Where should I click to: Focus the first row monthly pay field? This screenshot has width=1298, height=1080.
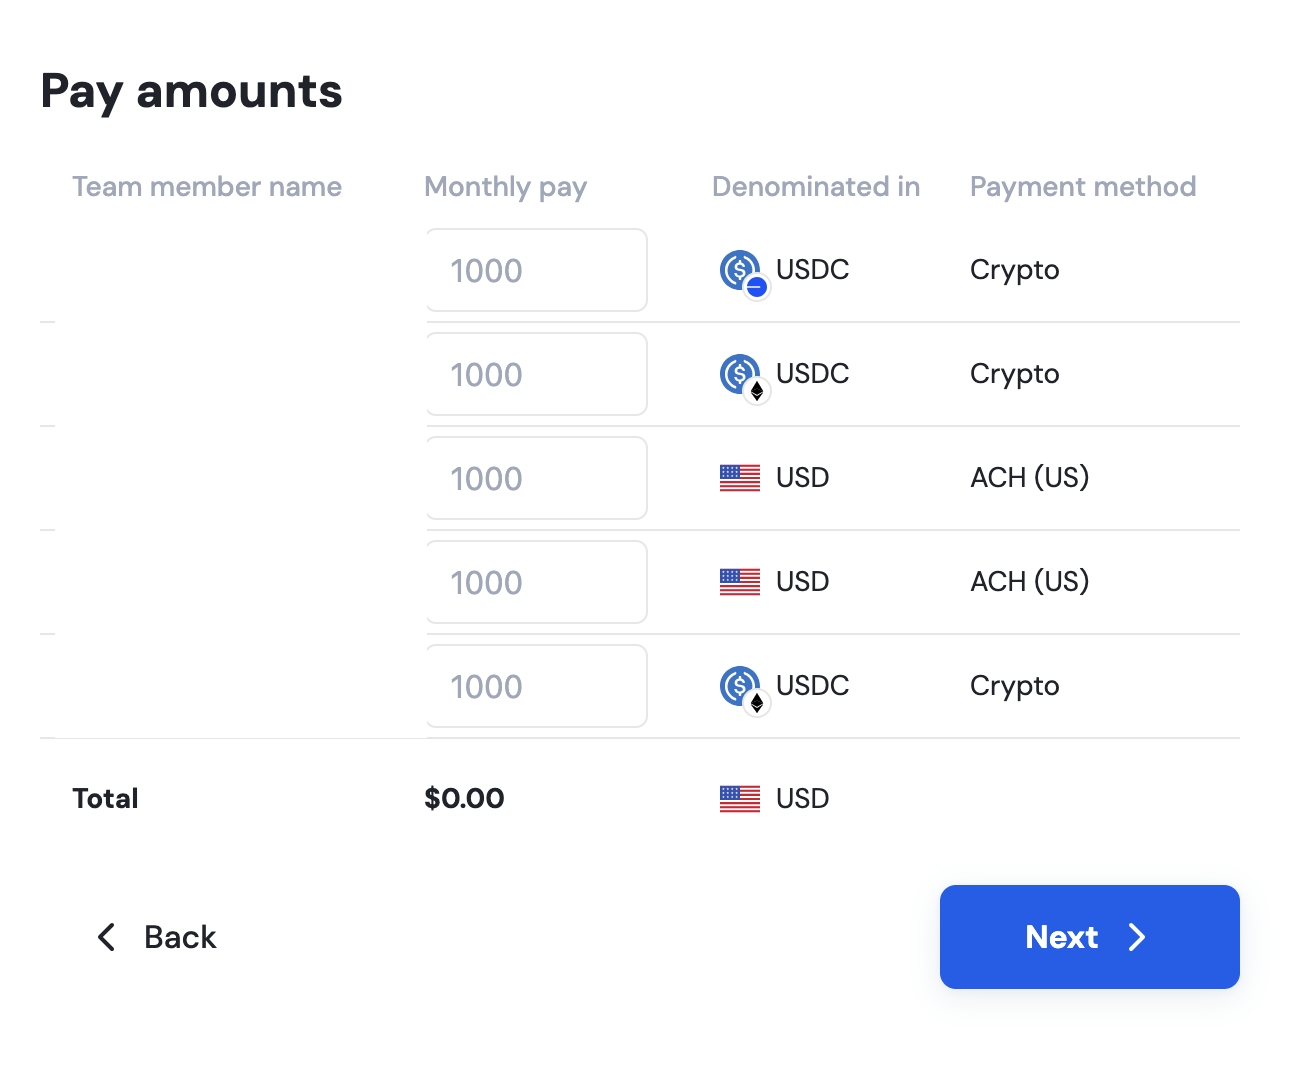click(537, 270)
